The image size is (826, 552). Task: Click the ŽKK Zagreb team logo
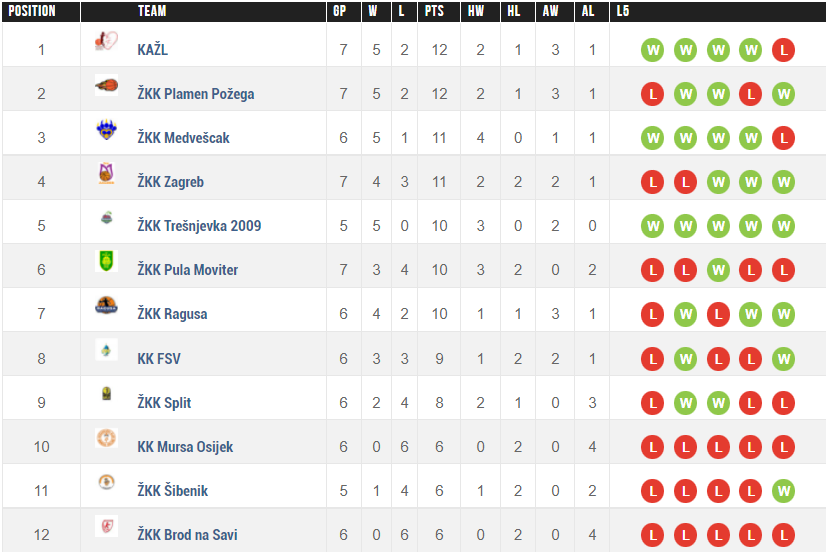pos(105,174)
